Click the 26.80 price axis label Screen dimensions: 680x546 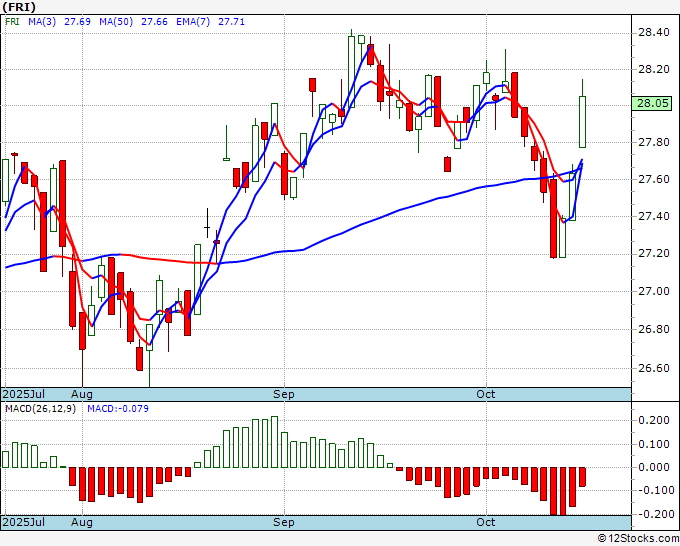tap(653, 330)
